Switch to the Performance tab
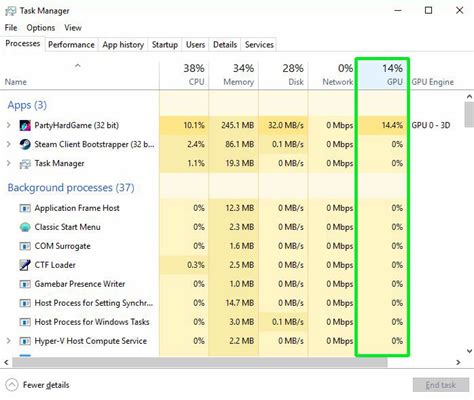This screenshot has height=400, width=474. point(71,45)
